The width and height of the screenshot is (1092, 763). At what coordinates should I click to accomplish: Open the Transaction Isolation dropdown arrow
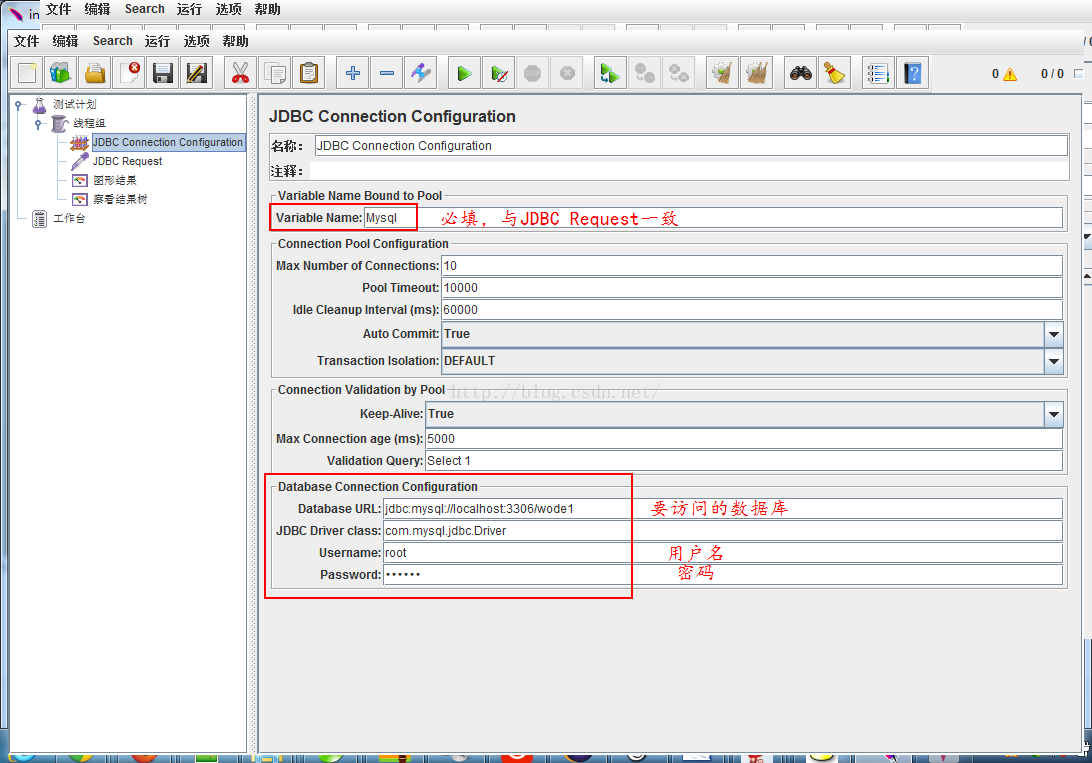click(1054, 361)
